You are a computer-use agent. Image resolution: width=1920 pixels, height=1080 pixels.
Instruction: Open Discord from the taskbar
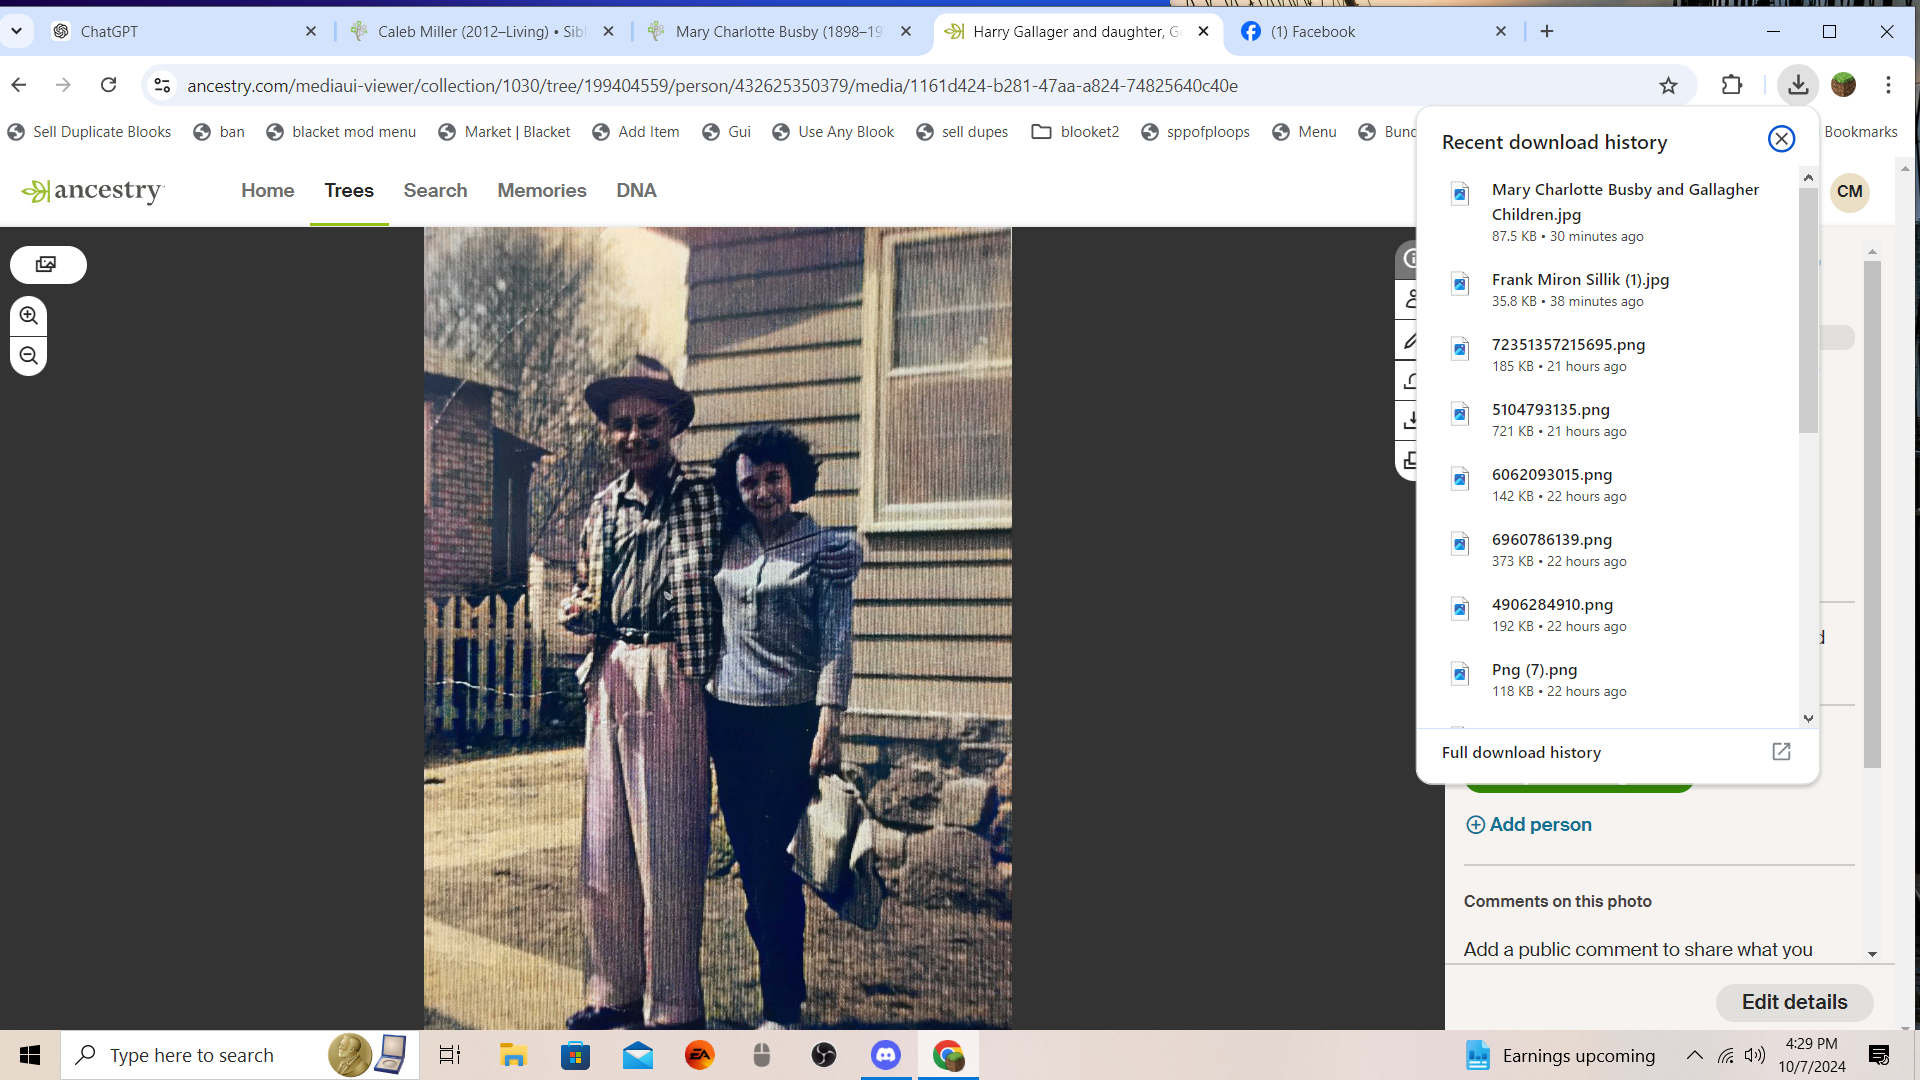click(x=885, y=1055)
